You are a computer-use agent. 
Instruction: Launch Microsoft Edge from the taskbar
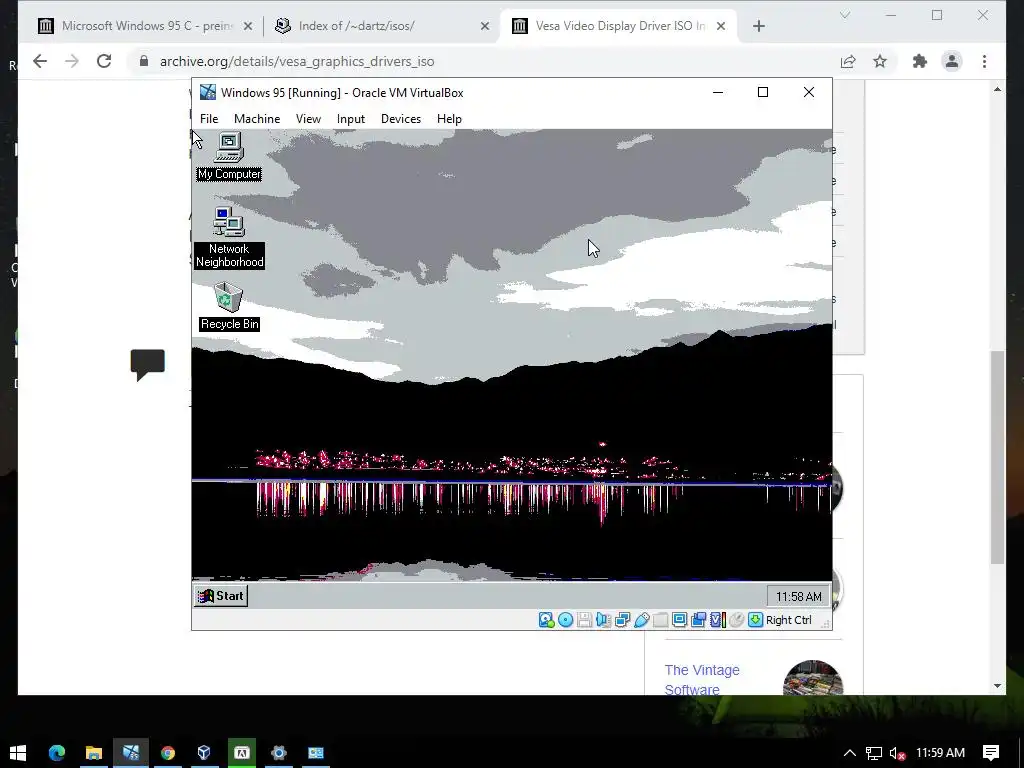pos(57,753)
